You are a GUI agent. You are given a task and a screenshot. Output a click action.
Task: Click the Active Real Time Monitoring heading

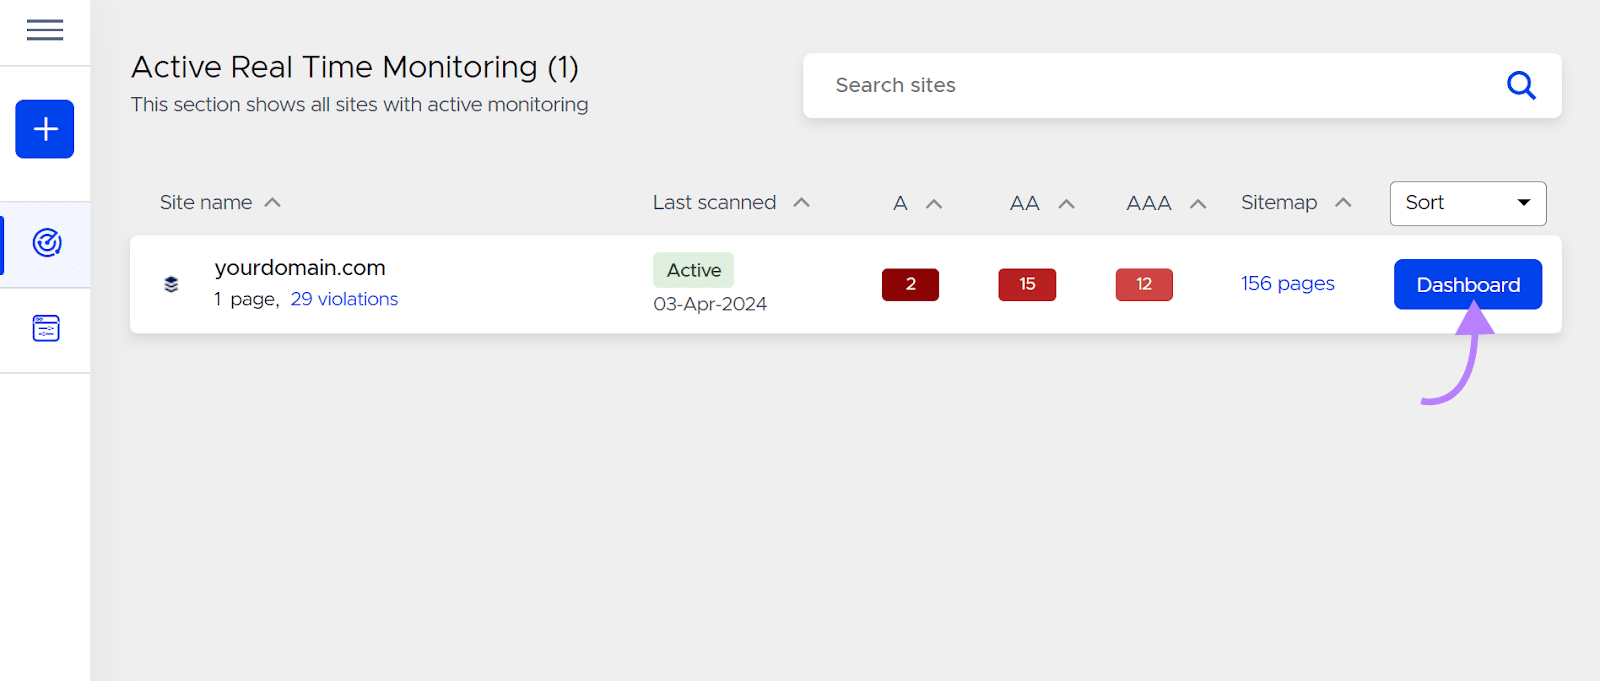point(355,67)
